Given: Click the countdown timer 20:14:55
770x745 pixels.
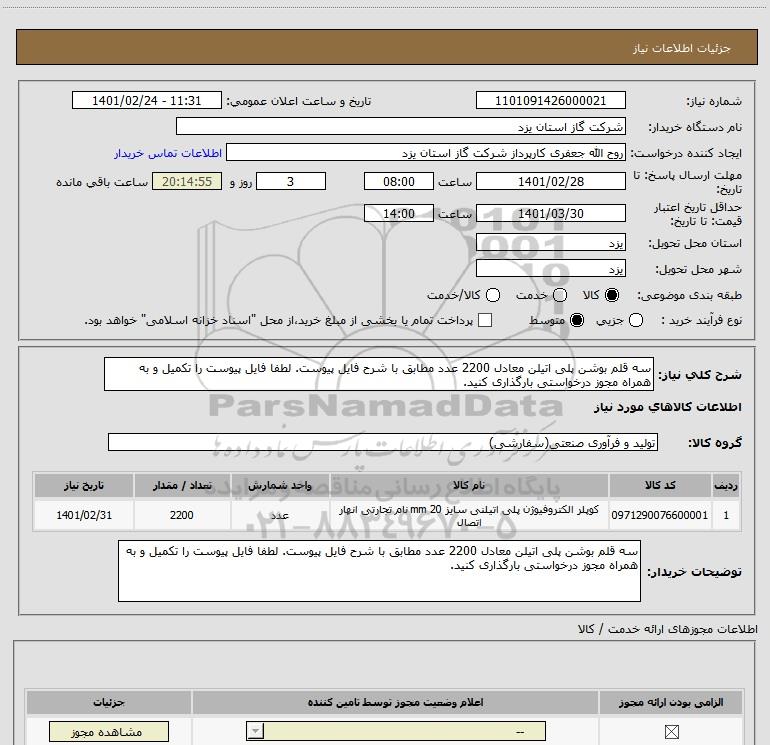Looking at the screenshot, I should [x=187, y=181].
